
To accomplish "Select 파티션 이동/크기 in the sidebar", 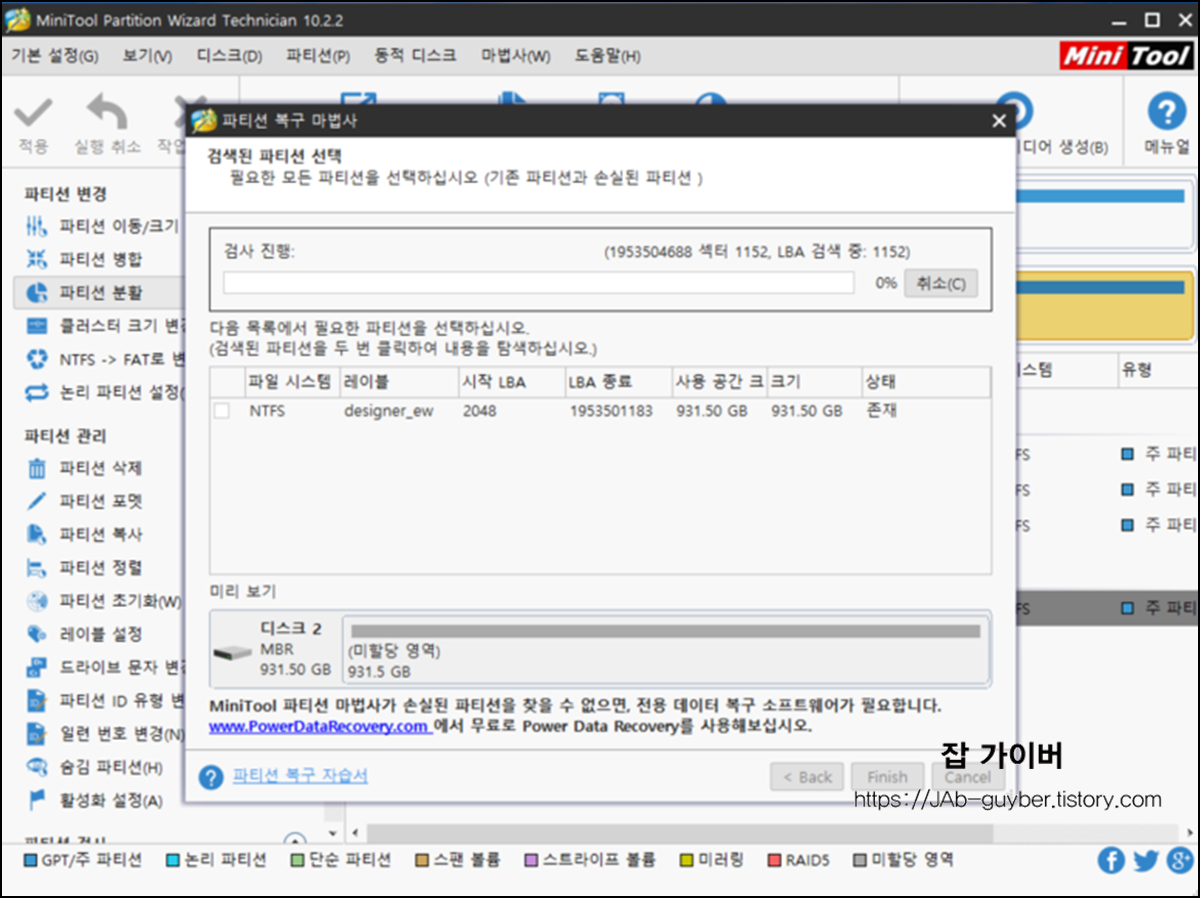I will [x=102, y=226].
